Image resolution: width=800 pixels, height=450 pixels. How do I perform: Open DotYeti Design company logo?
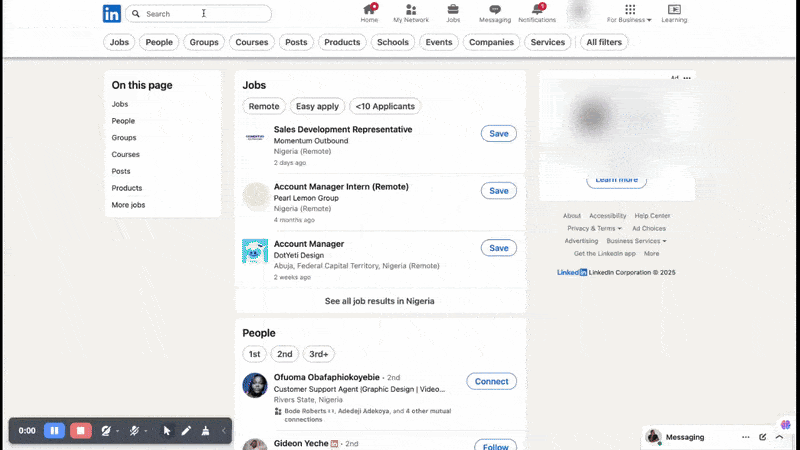(255, 251)
